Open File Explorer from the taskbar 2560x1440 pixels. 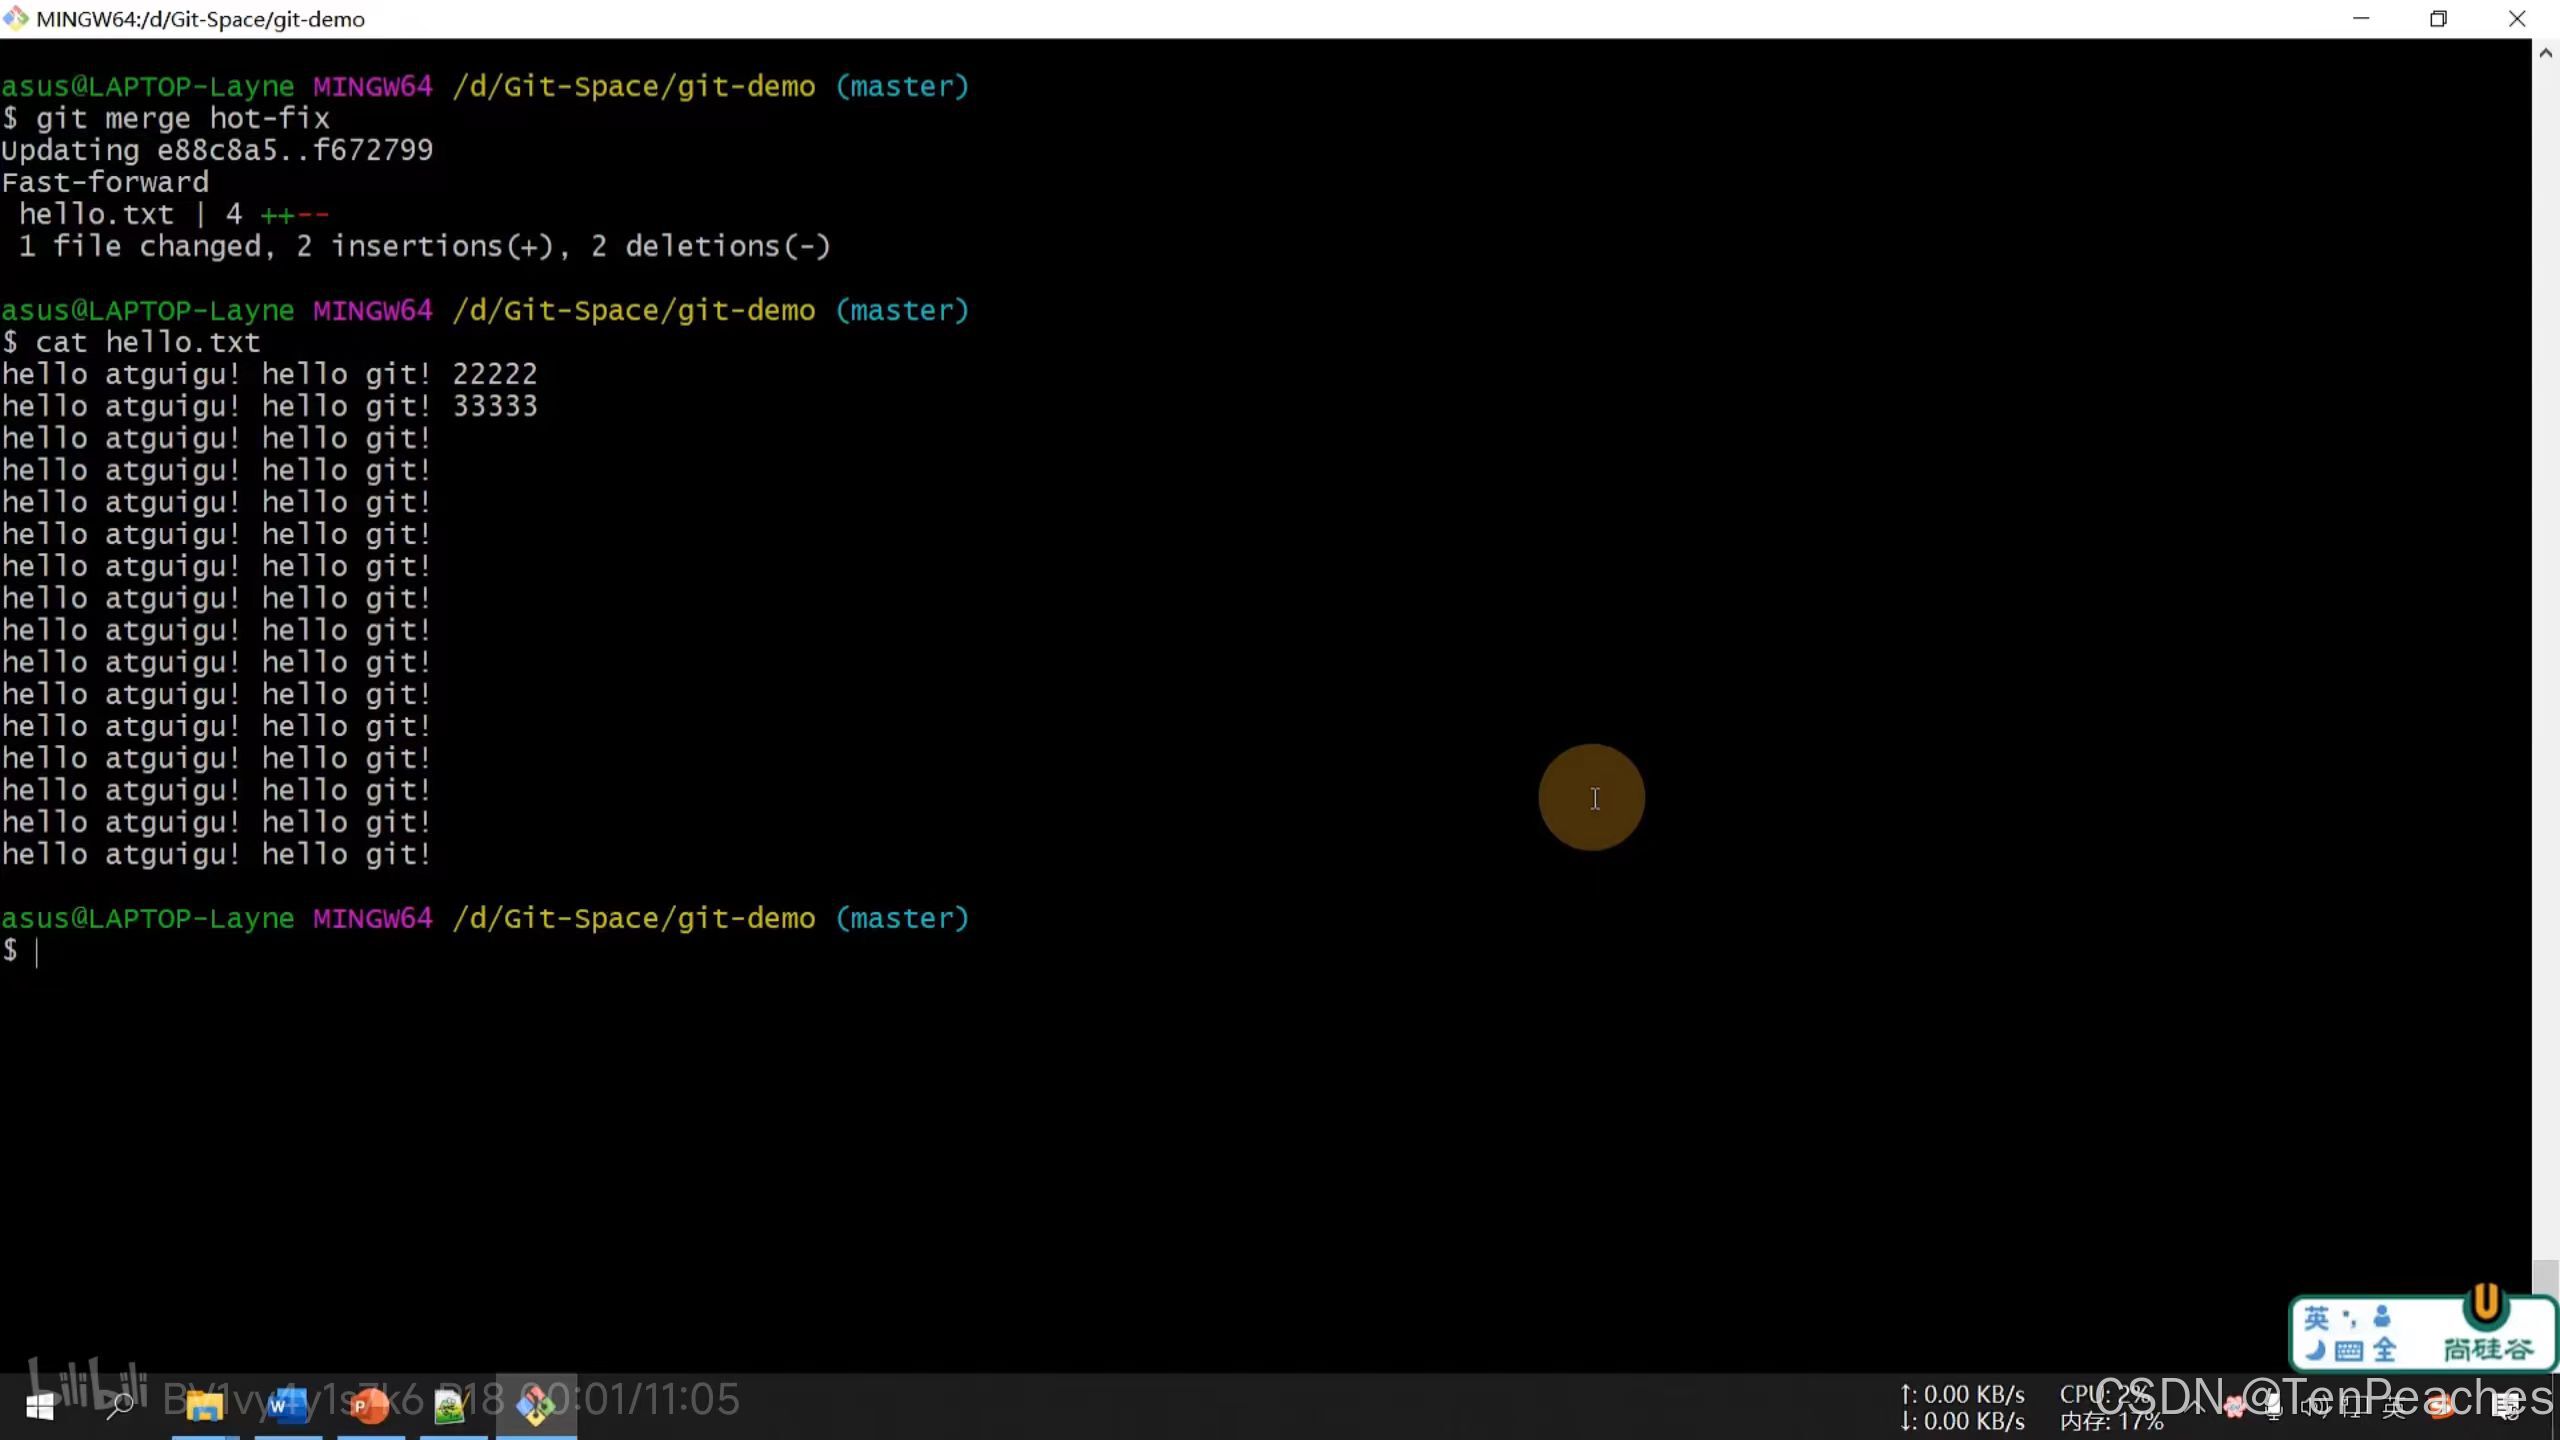[204, 1407]
